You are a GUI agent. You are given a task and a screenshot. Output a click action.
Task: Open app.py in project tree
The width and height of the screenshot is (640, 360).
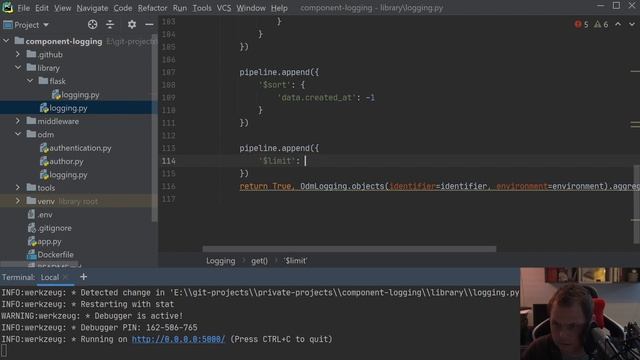coord(44,241)
